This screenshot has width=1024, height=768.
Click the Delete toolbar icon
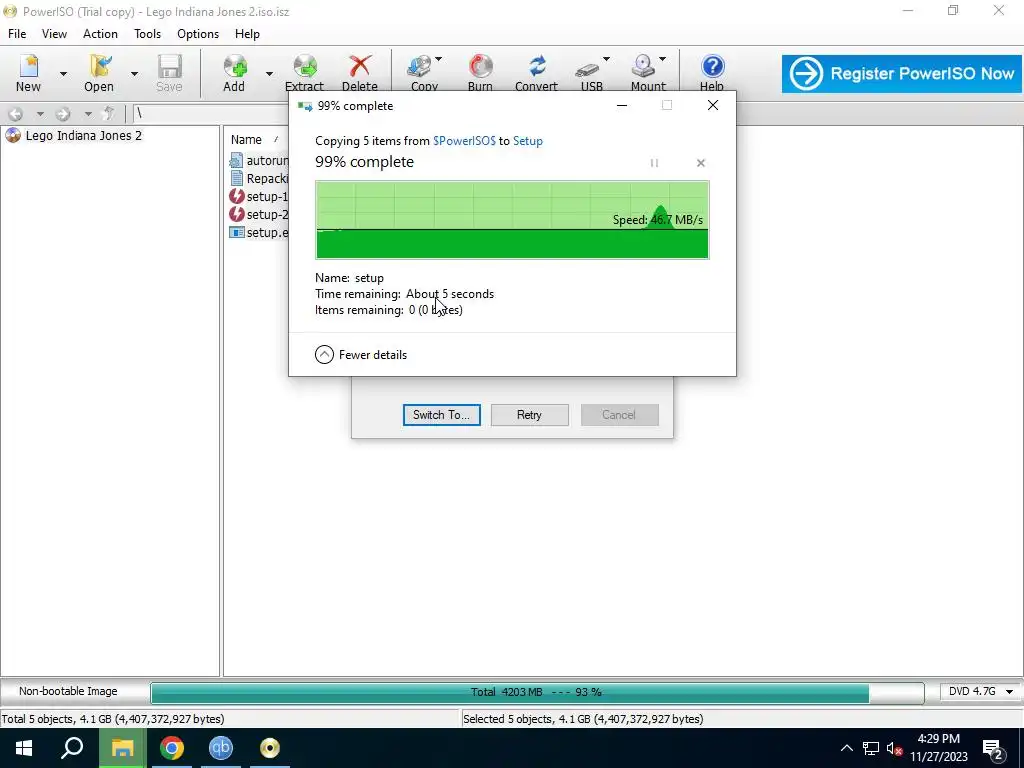[x=360, y=72]
